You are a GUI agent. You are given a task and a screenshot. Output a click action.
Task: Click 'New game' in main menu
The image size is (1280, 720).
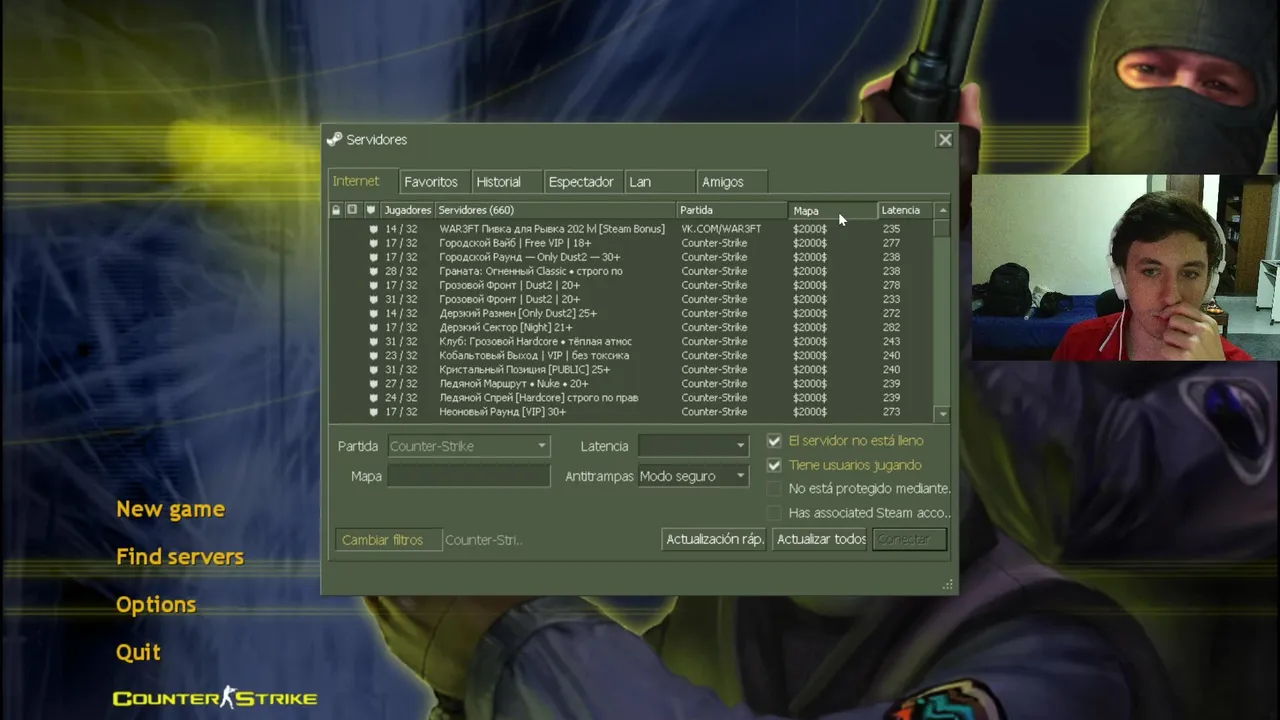pos(170,509)
